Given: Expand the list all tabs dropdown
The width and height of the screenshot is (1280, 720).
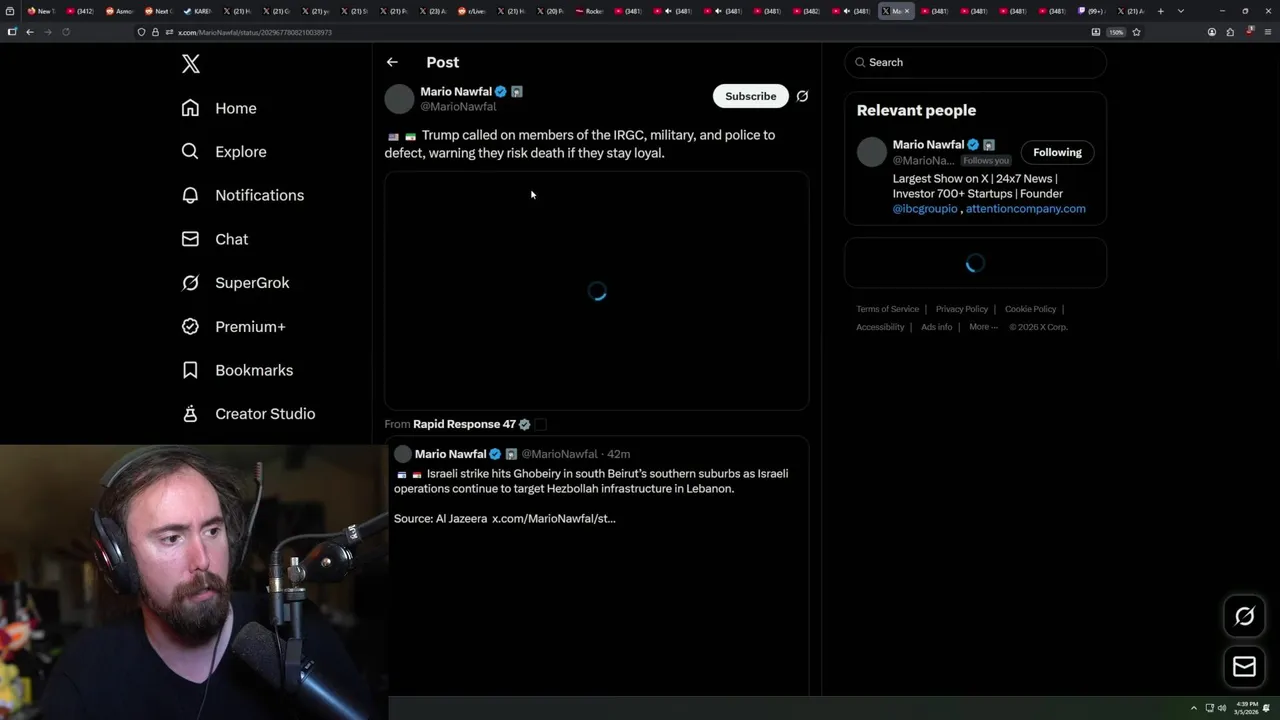Looking at the screenshot, I should [x=1181, y=11].
